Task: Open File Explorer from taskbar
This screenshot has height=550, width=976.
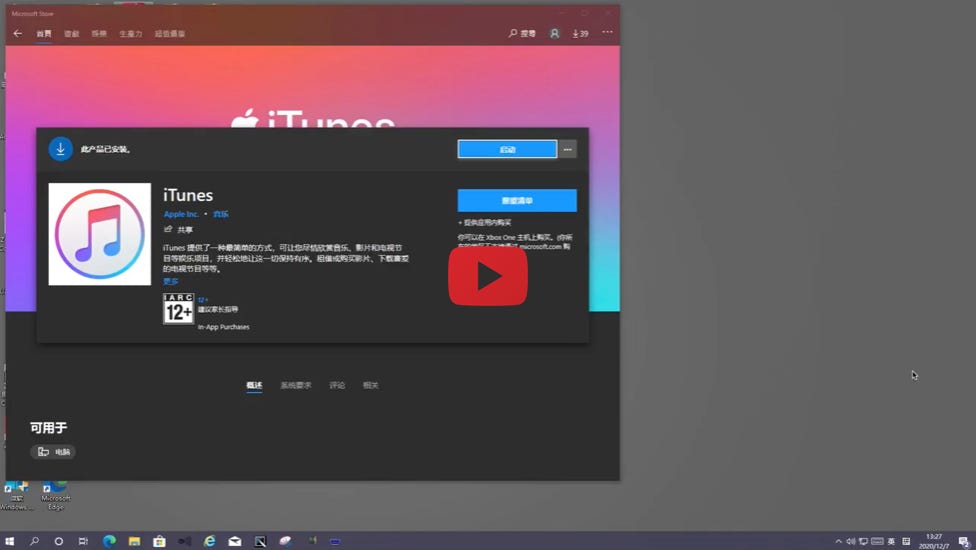Action: [x=134, y=541]
